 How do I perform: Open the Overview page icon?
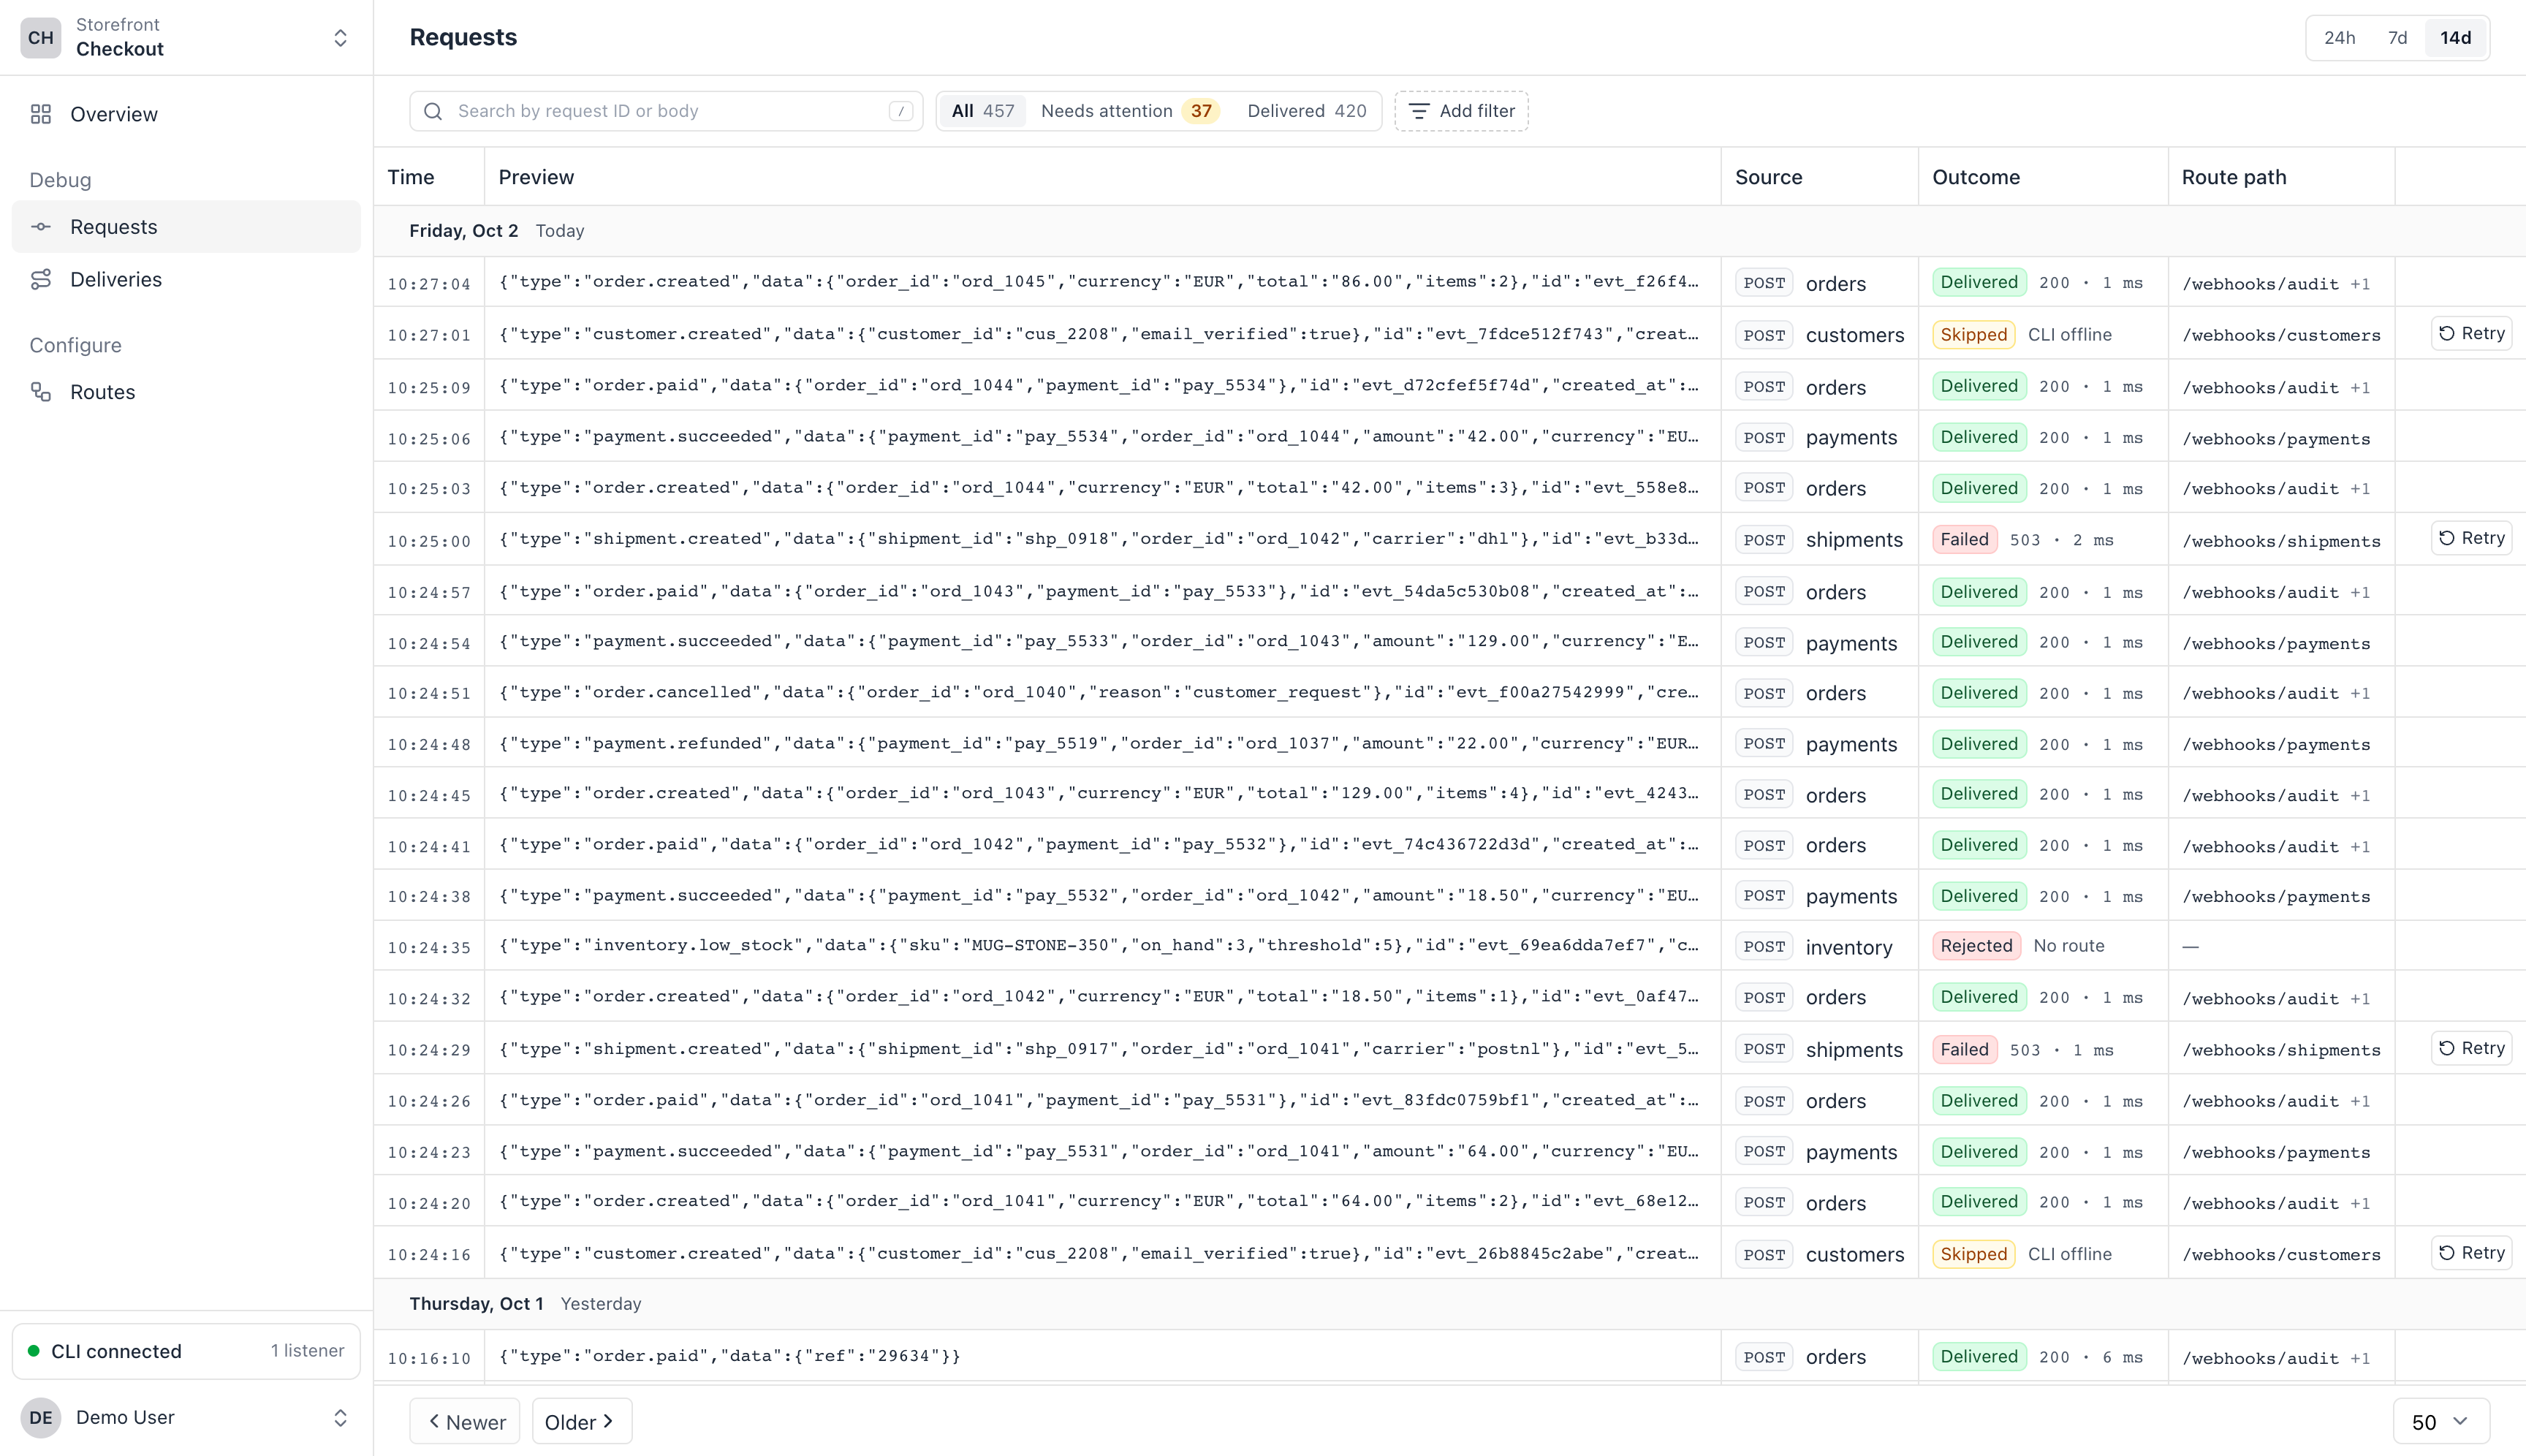coord(41,114)
